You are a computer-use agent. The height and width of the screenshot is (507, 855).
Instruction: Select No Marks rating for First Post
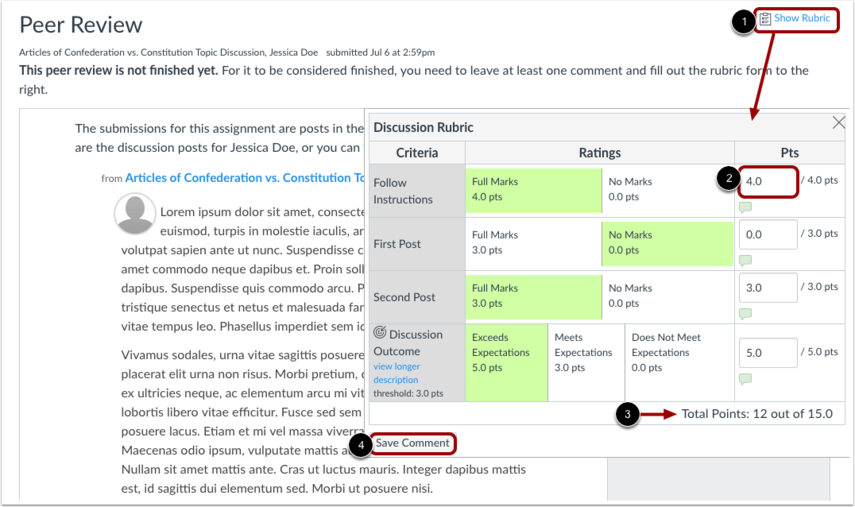click(x=668, y=243)
